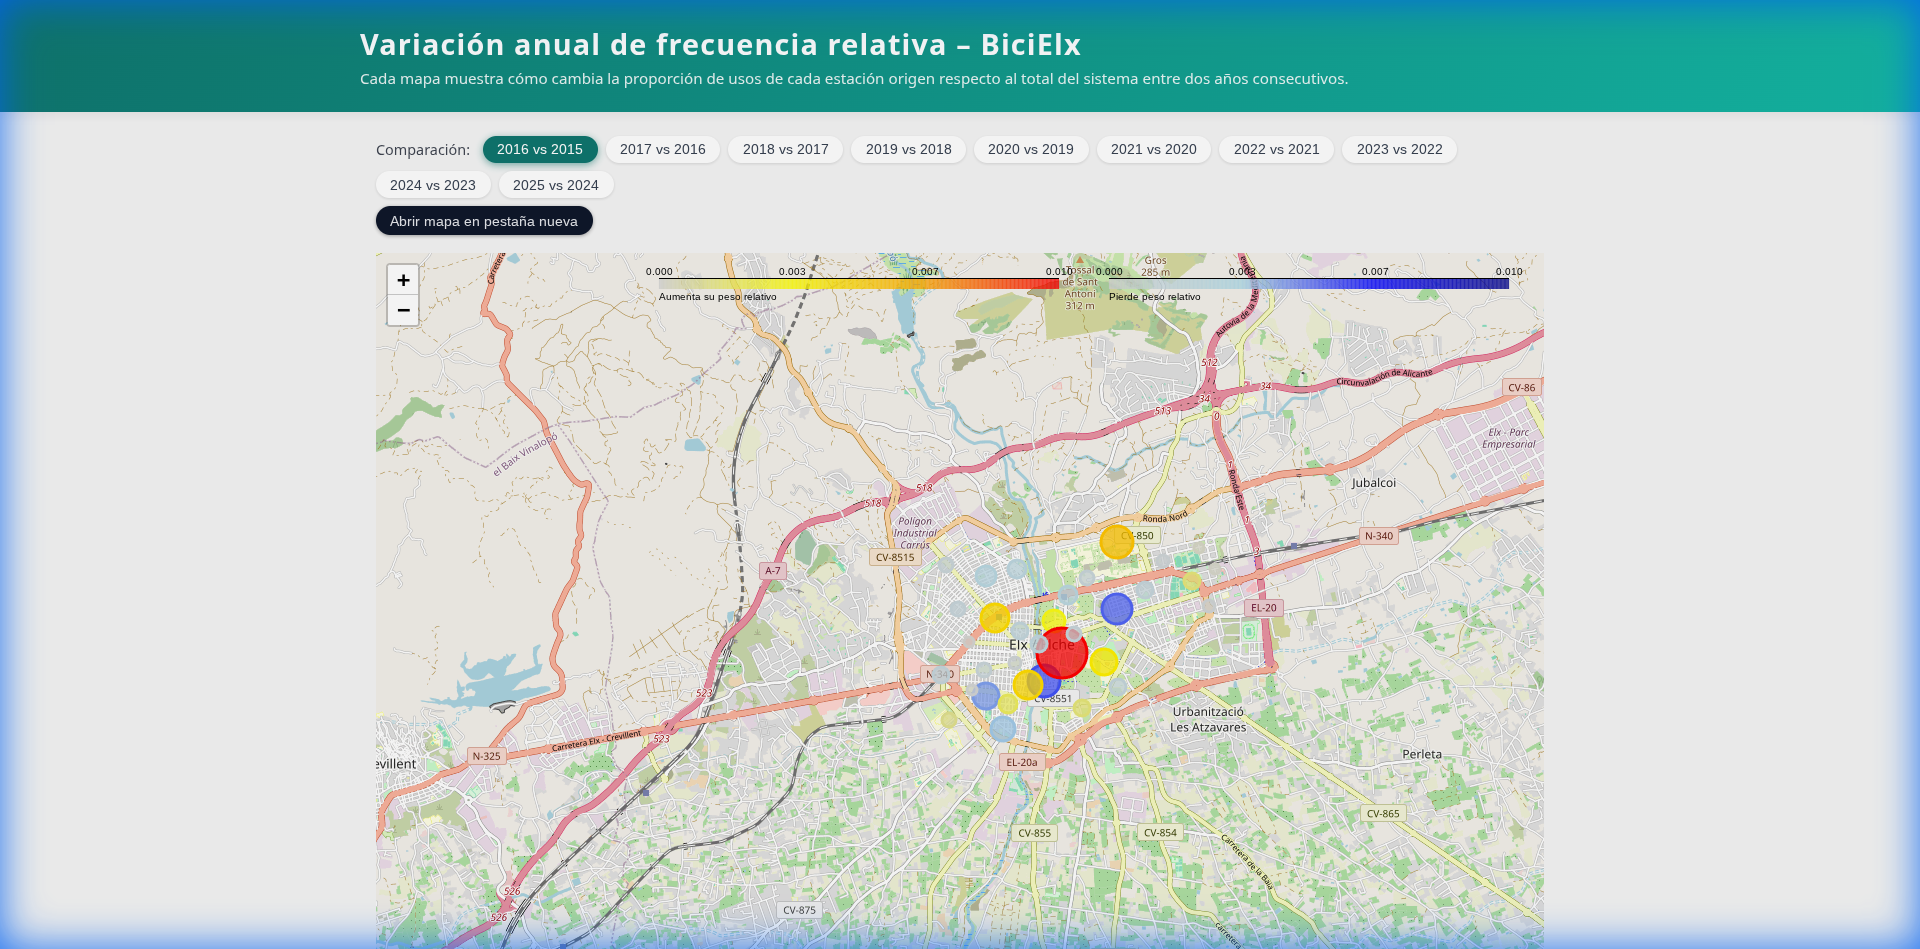
Task: Click the Jubalcoi map label
Action: [x=1374, y=483]
